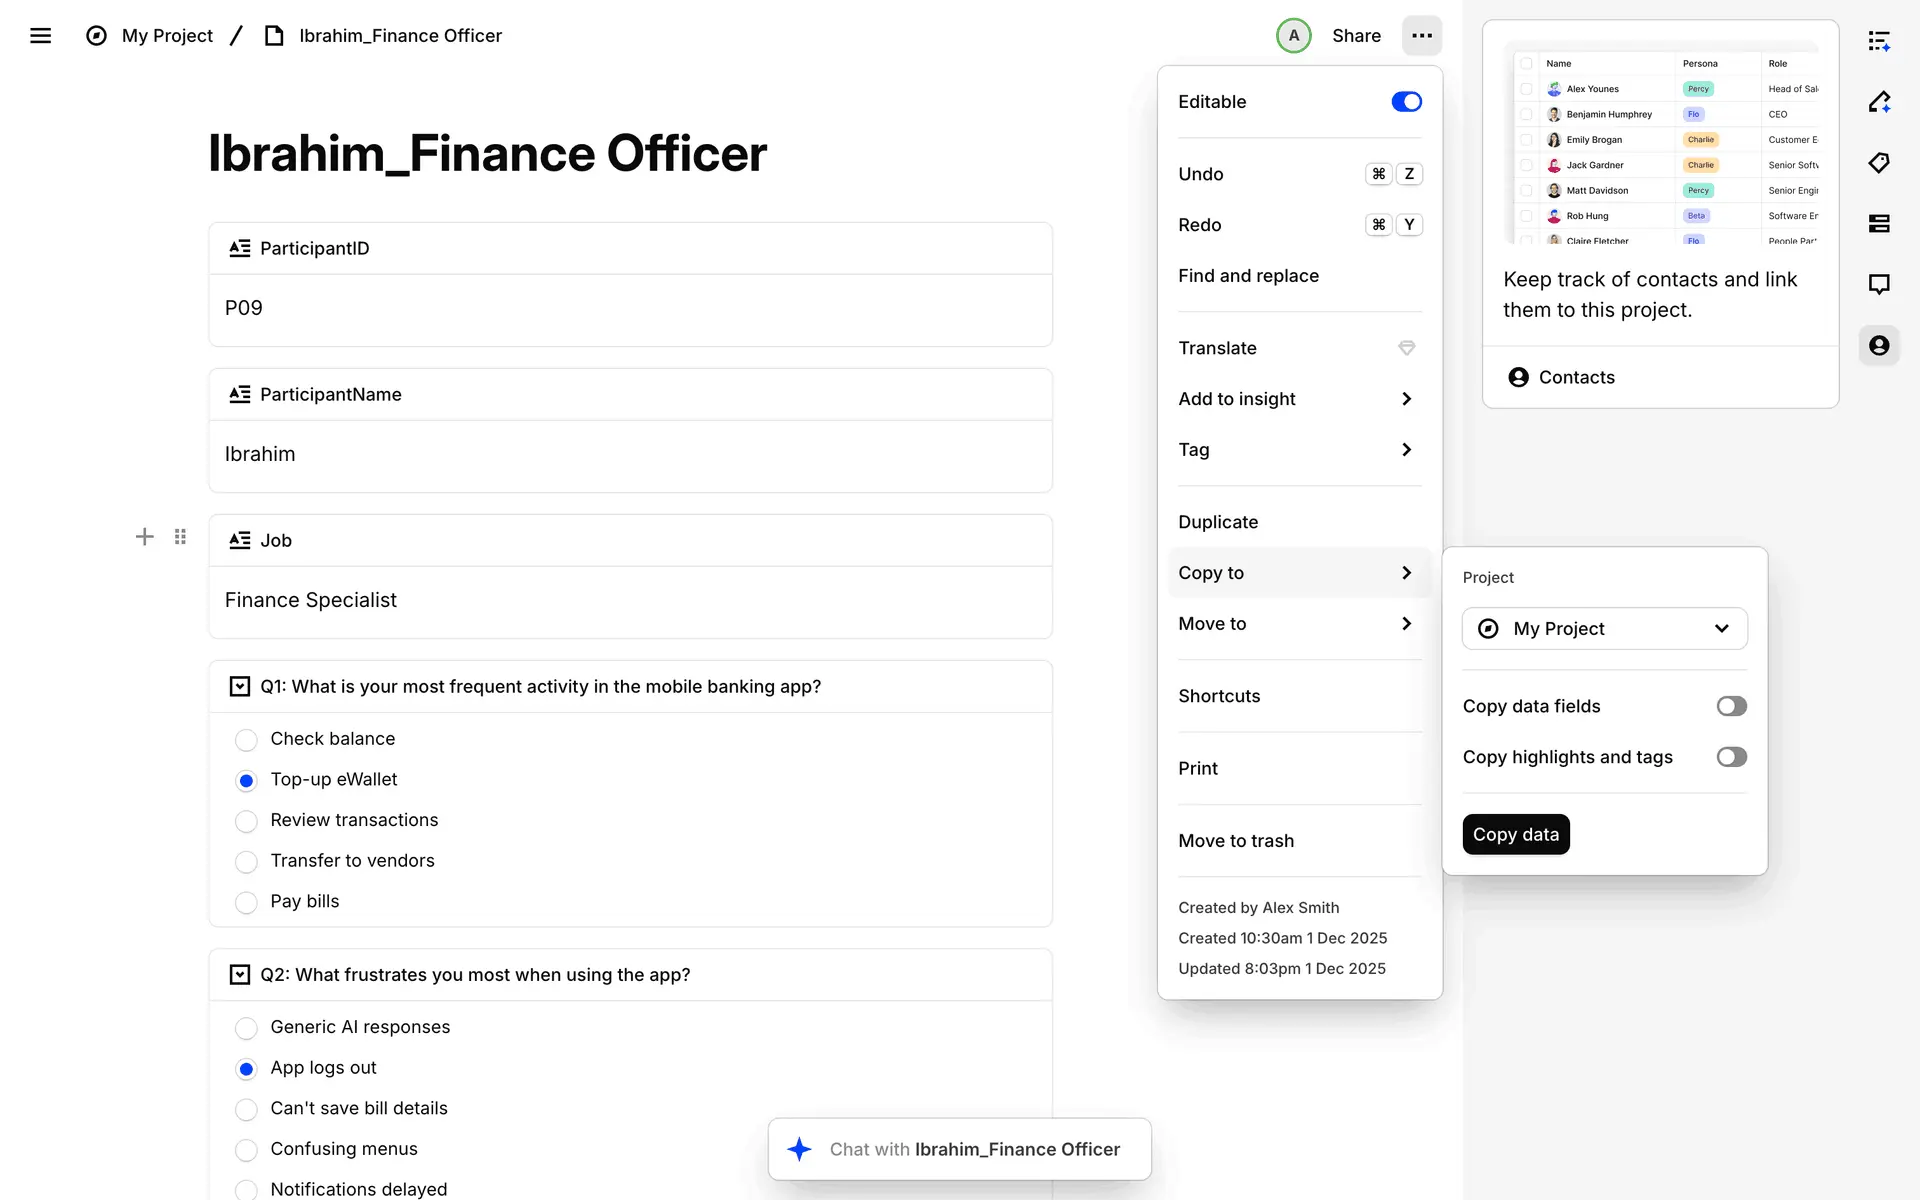Click the Chat with Ibrahim_Finance Officer input
Screen dimensions: 1920x1200
[x=960, y=1149]
